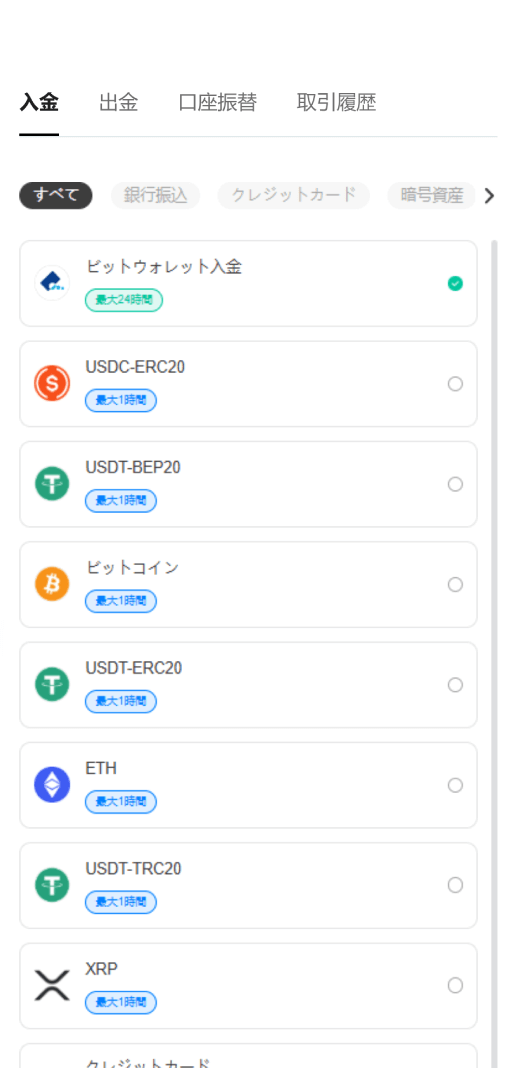Click the blue Ethereum icon
This screenshot has width=512, height=1068.
tap(52, 785)
